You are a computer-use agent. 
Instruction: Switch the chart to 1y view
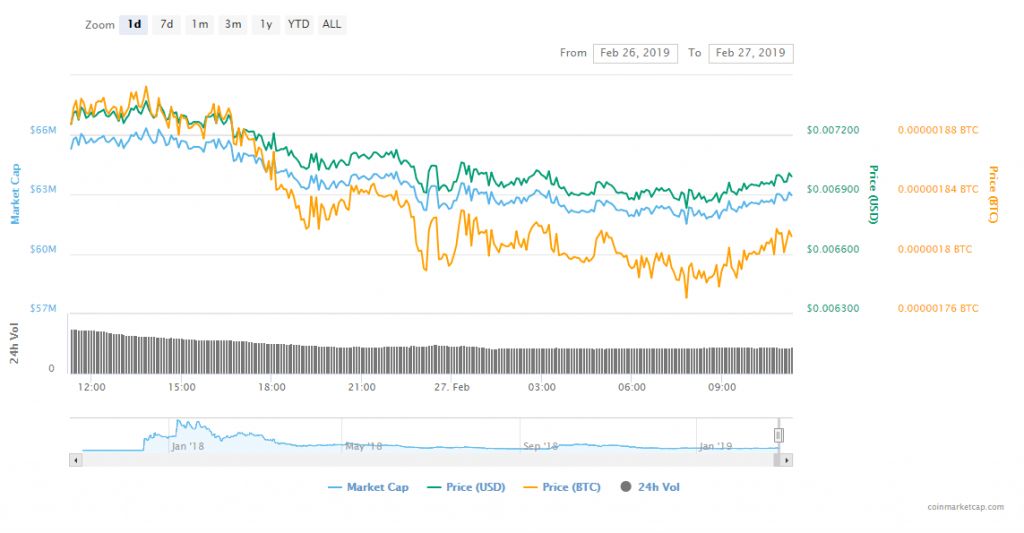tap(266, 25)
